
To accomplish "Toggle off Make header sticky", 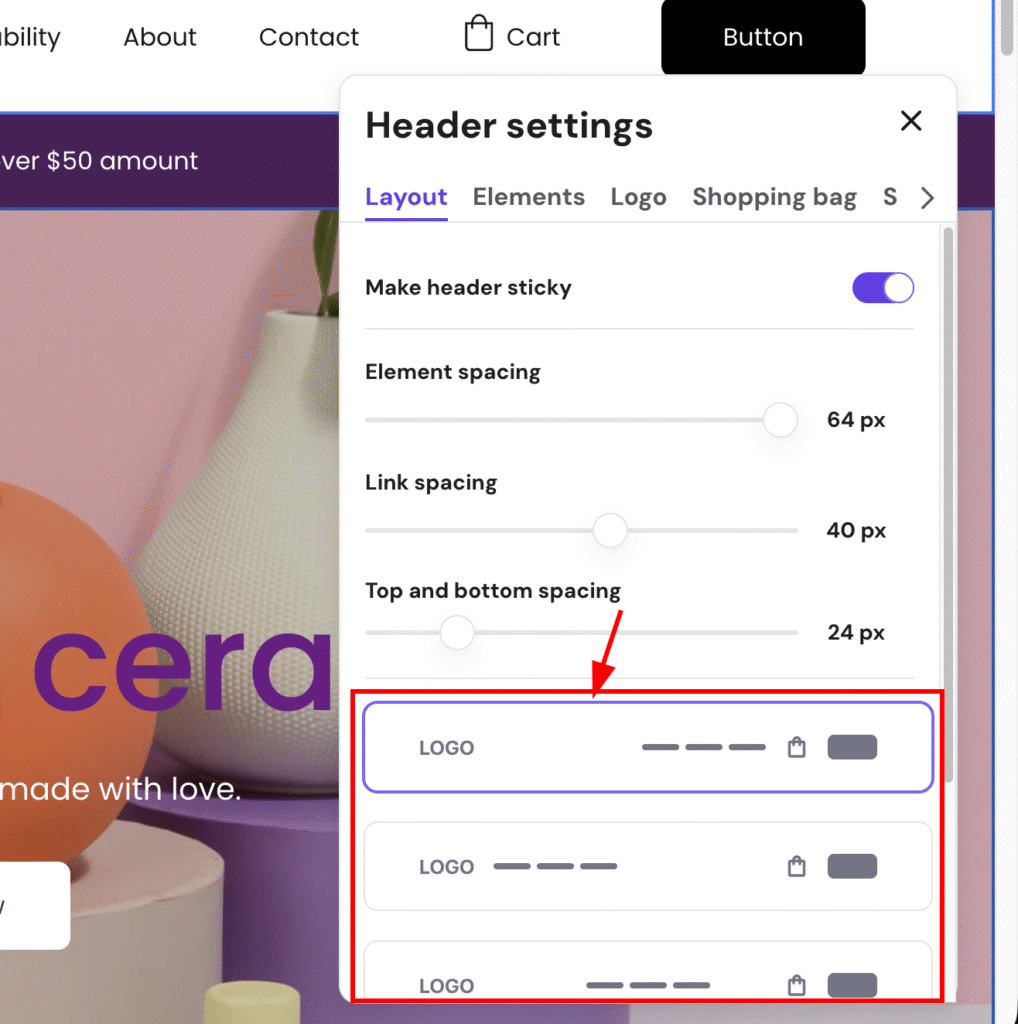I will tap(882, 288).
